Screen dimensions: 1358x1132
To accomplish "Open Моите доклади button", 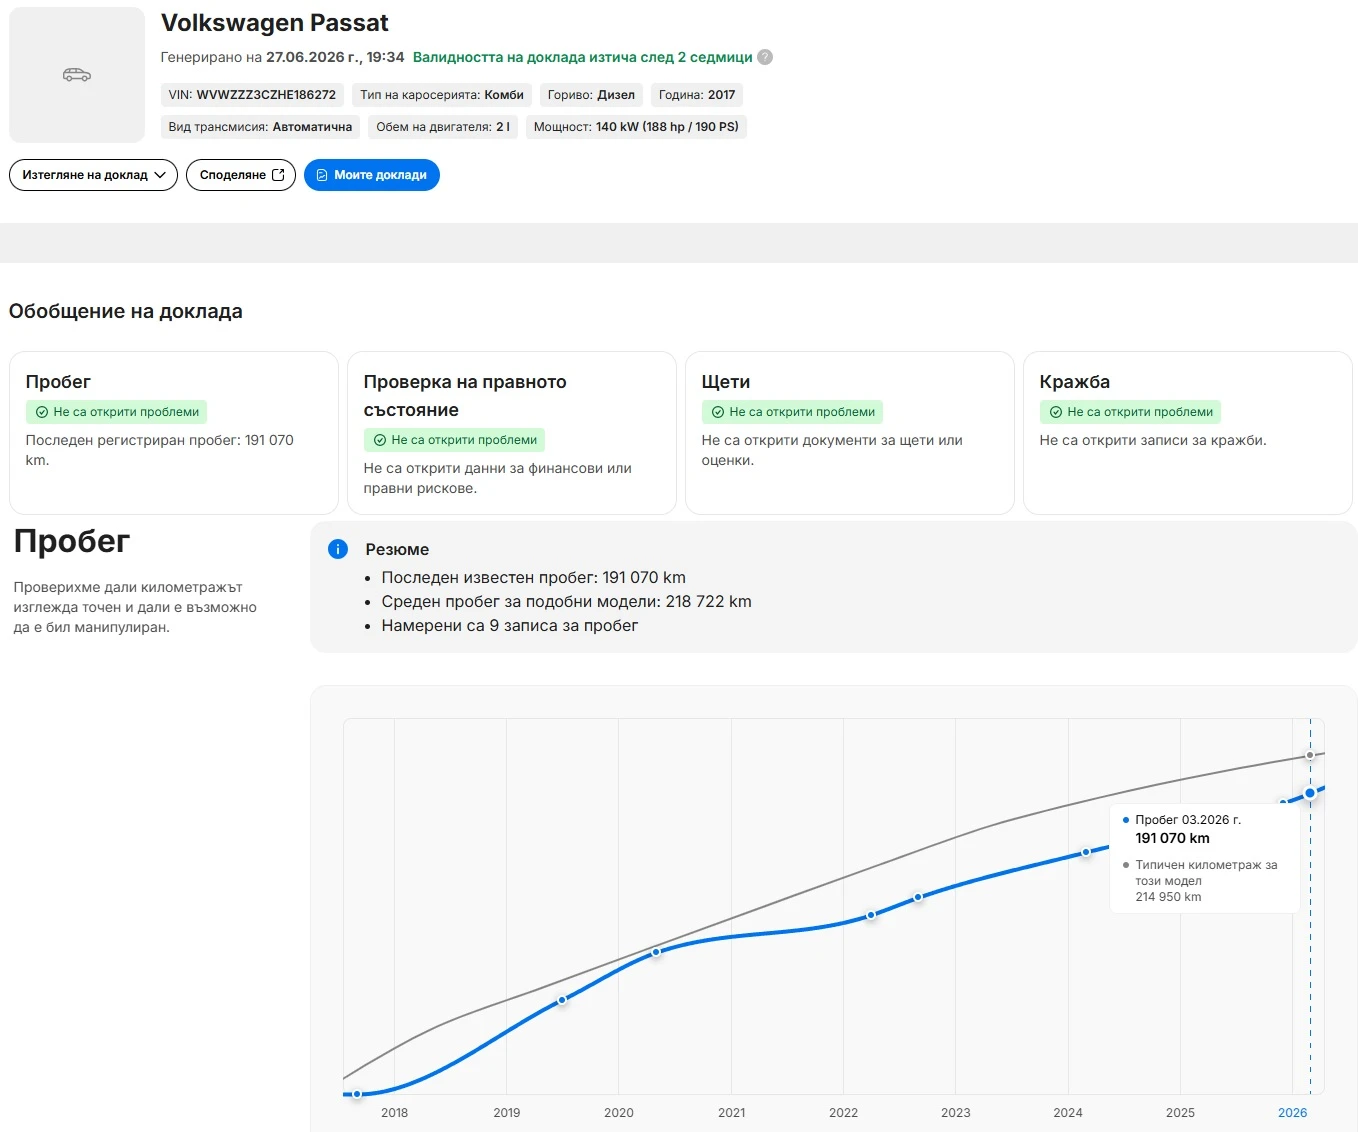I will click(x=372, y=175).
